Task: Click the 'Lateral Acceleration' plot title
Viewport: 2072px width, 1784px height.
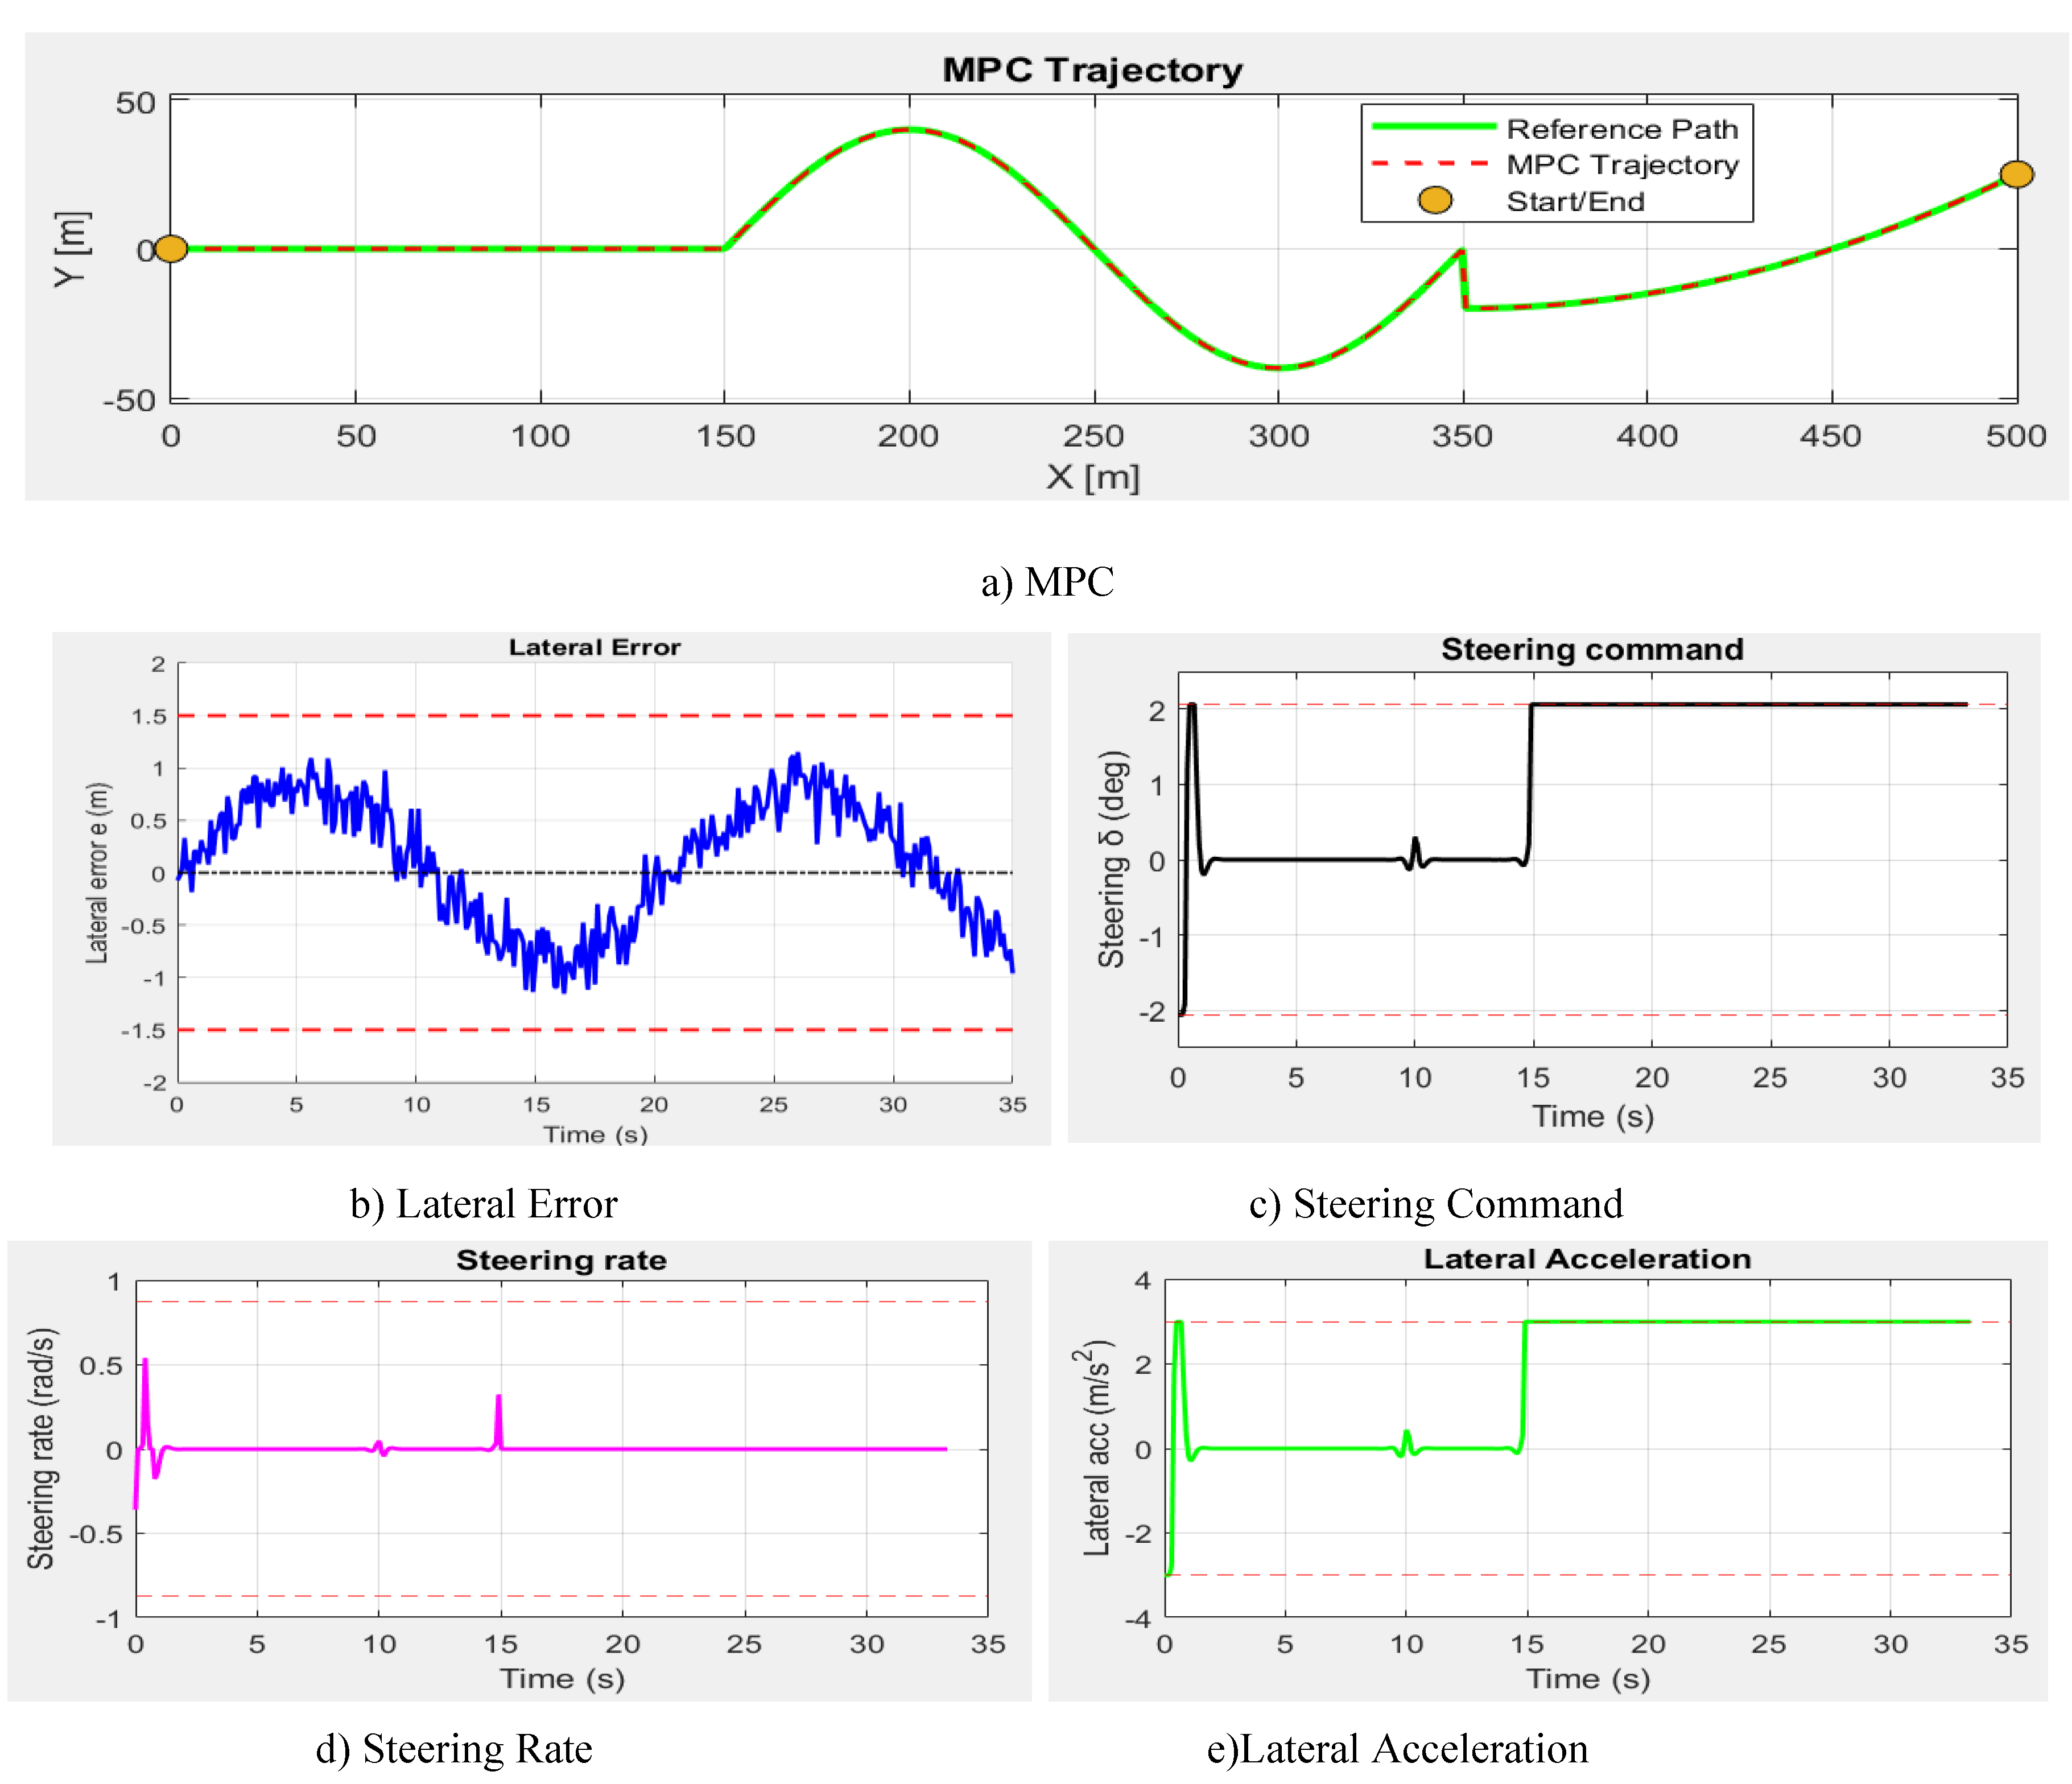Action: [x=1587, y=1259]
